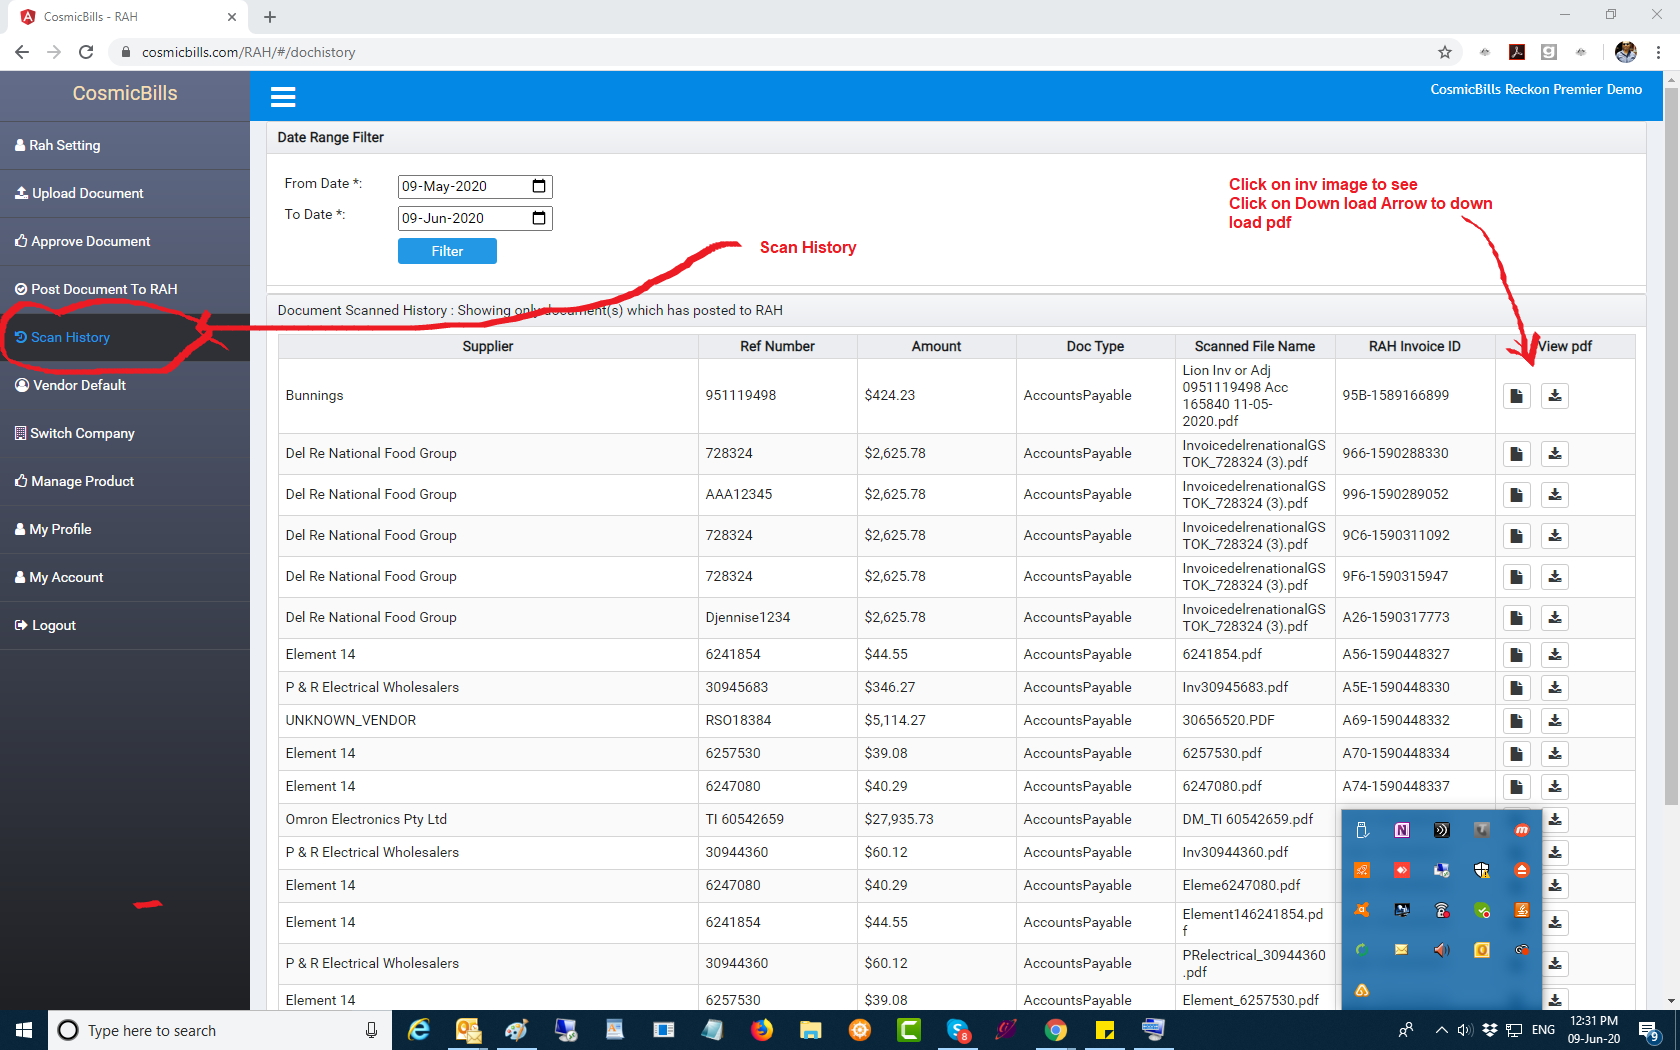This screenshot has width=1680, height=1050.
Task: Bookmark this page with star icon
Action: [1444, 52]
